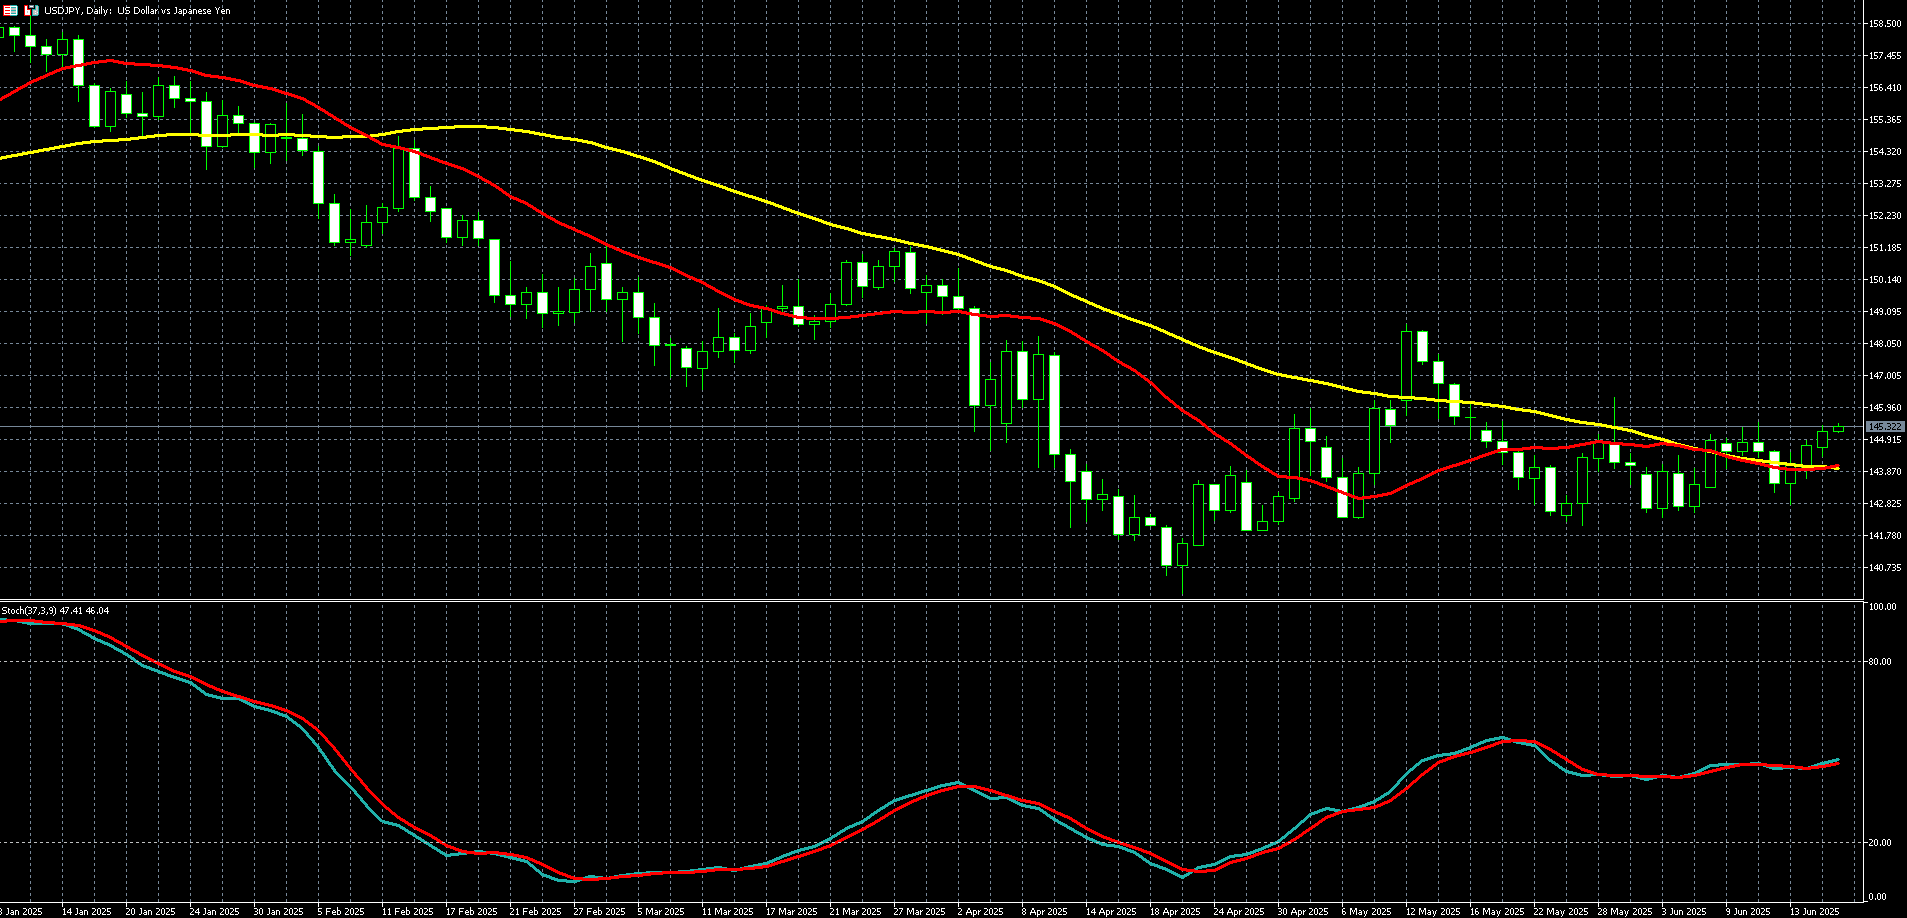The image size is (1907, 918).
Task: Click the '12 May 2025' date label
Action: 1432,912
